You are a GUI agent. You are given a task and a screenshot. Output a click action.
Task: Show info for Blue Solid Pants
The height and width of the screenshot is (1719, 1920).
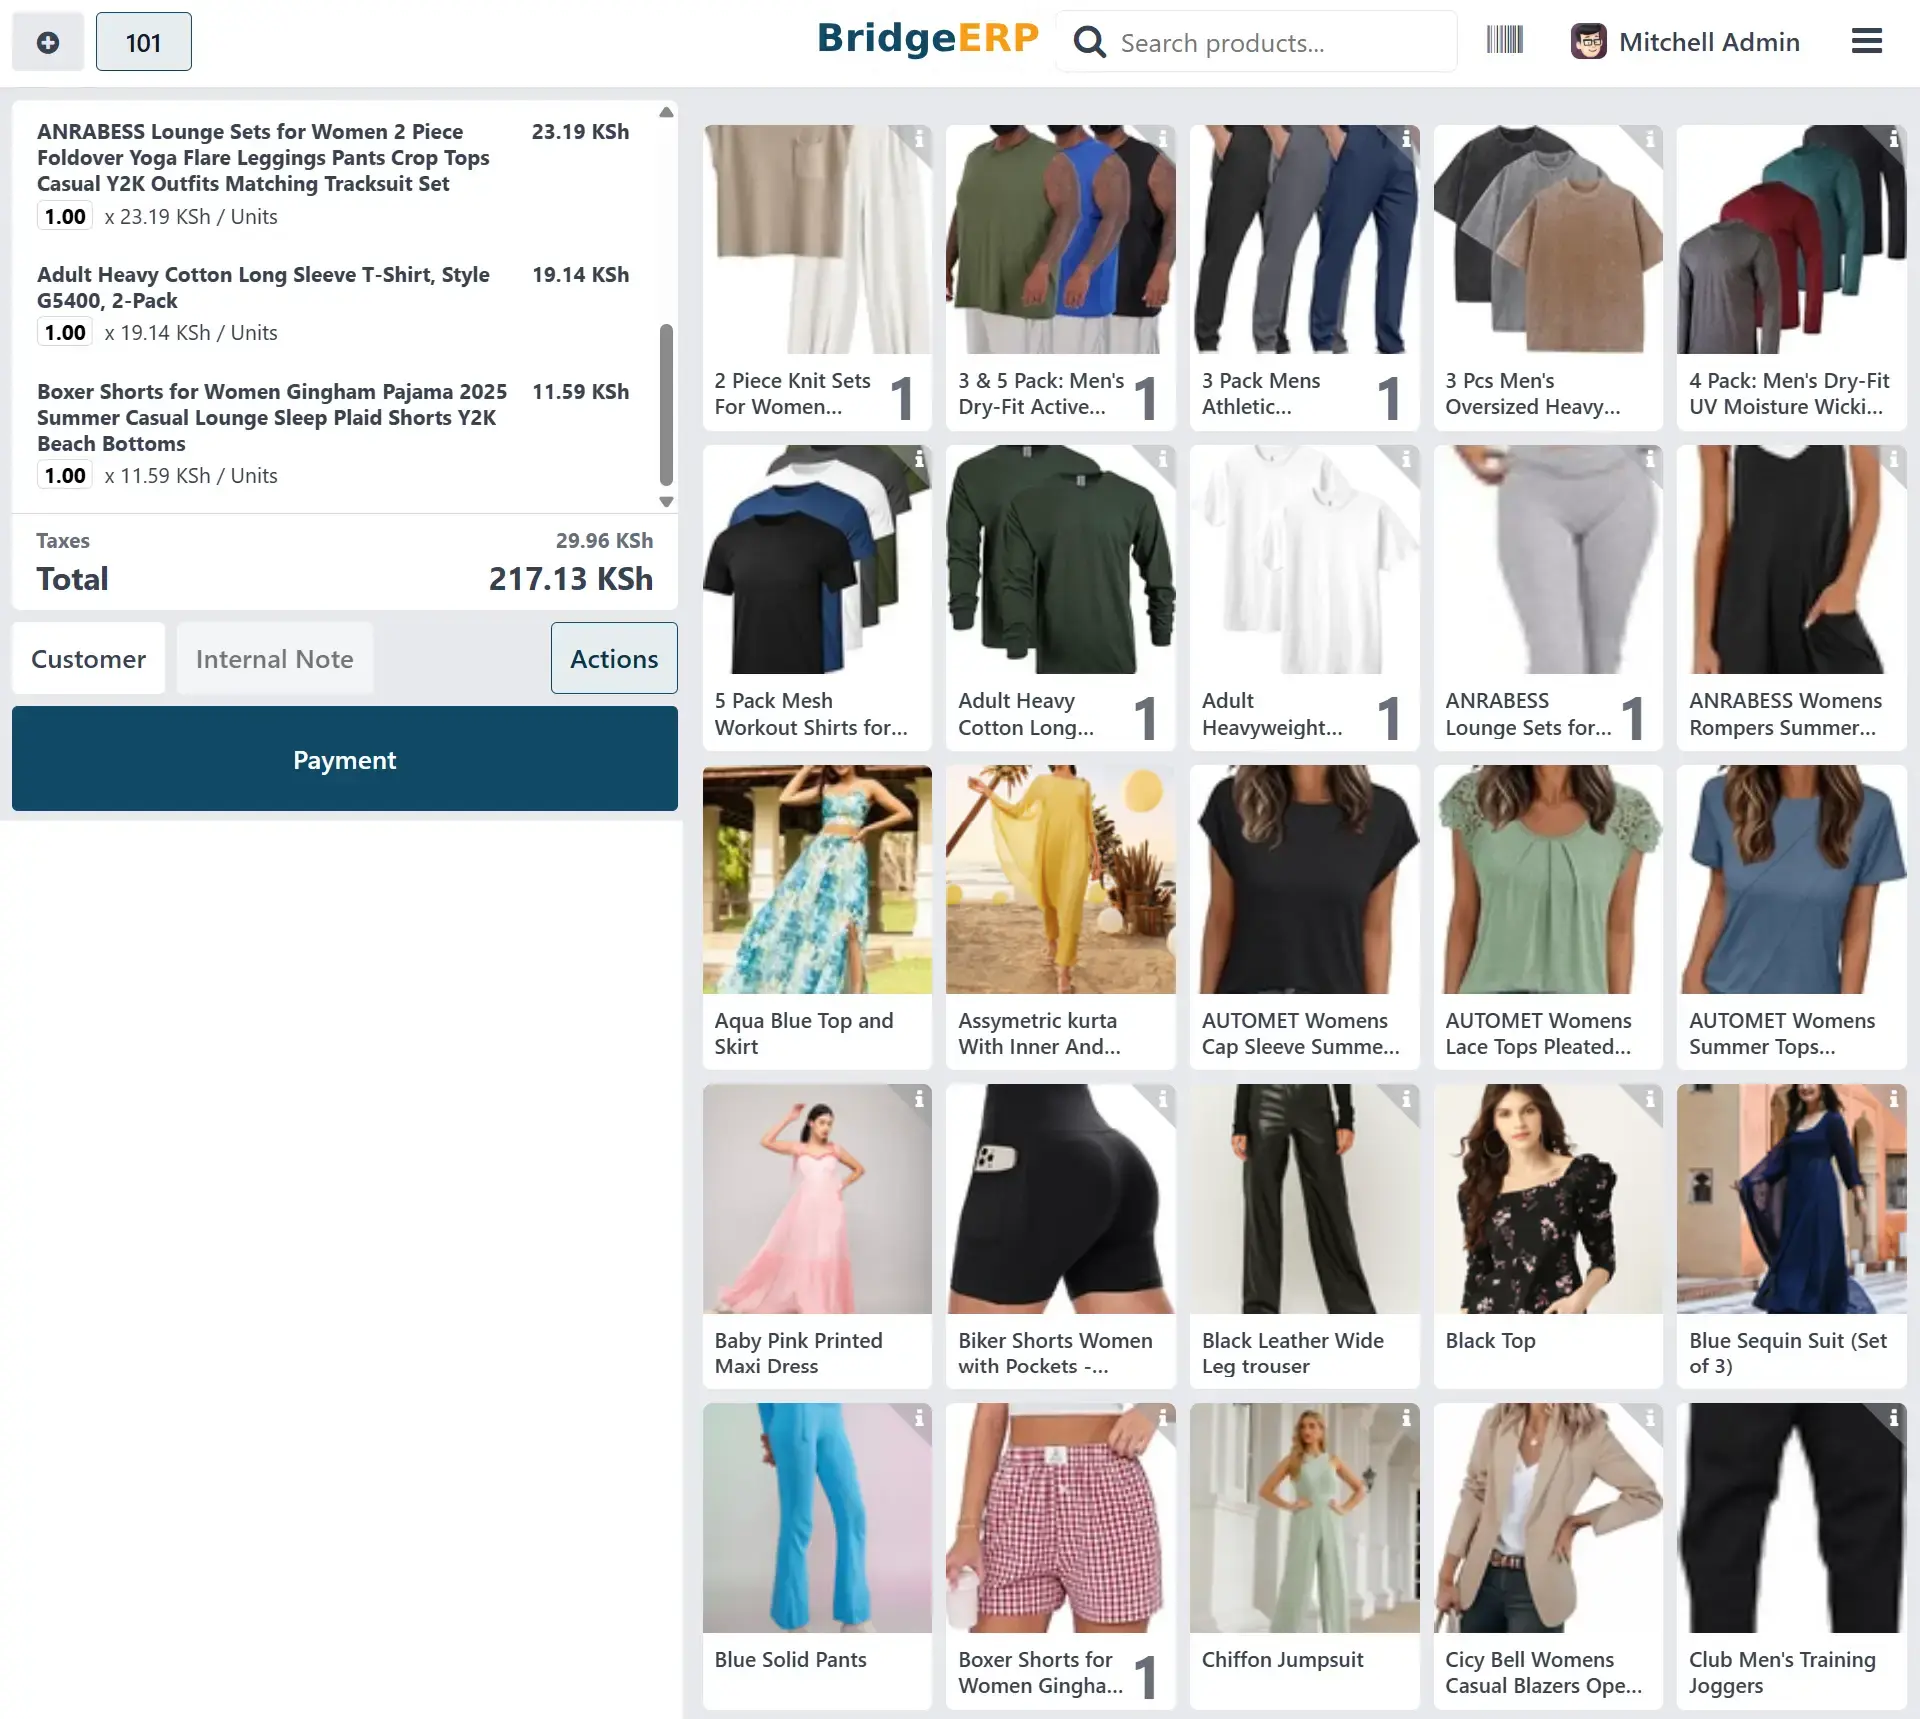pos(918,1418)
